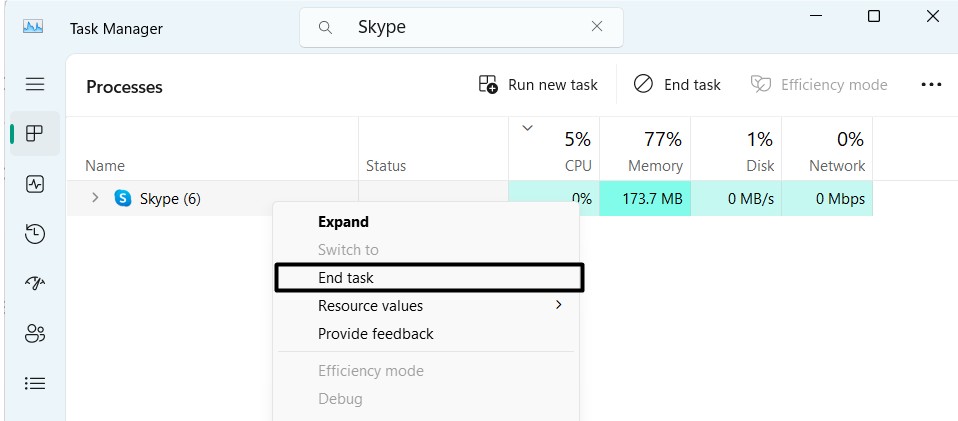The height and width of the screenshot is (421, 958).
Task: Choose Provide feedback in context menu
Action: (375, 334)
